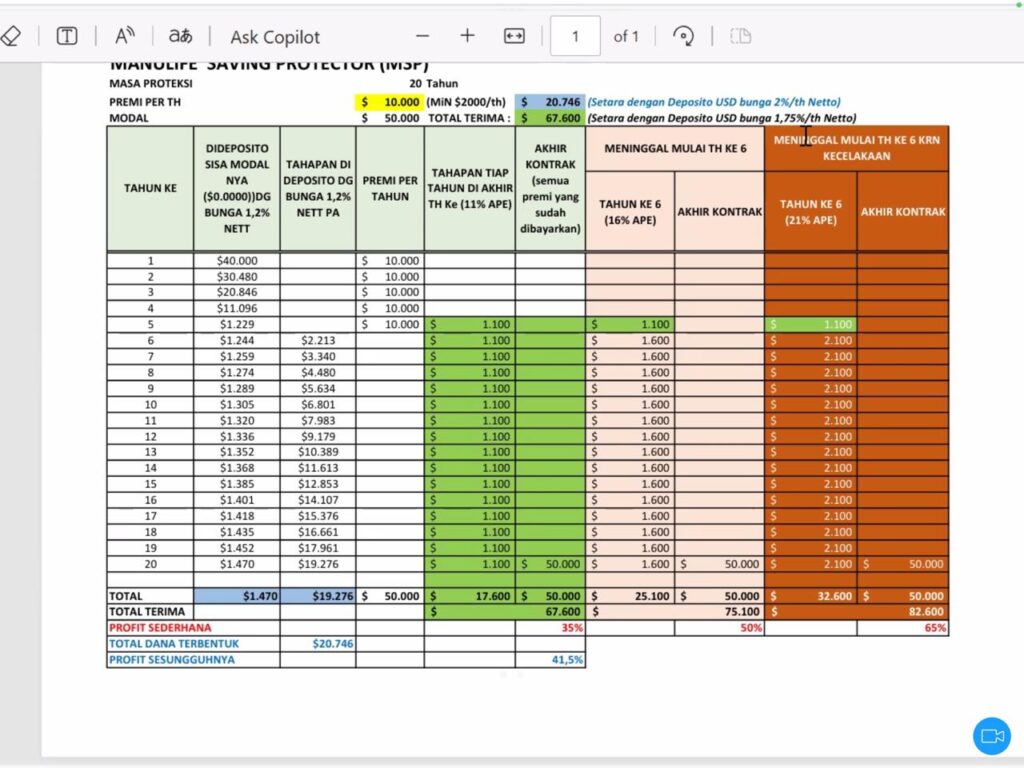The height and width of the screenshot is (768, 1024).
Task: Click the TOTAL row value 25.100
Action: pos(630,596)
